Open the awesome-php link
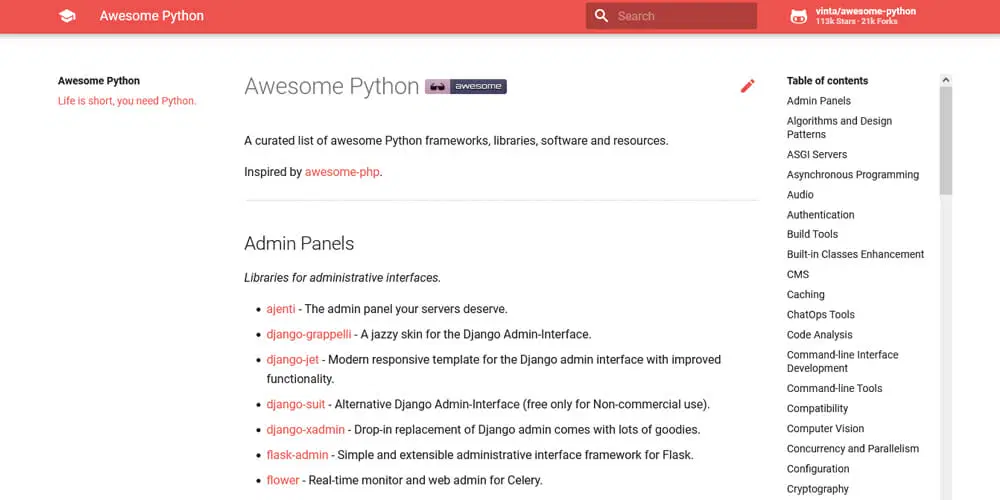The height and width of the screenshot is (500, 1000). tap(342, 172)
